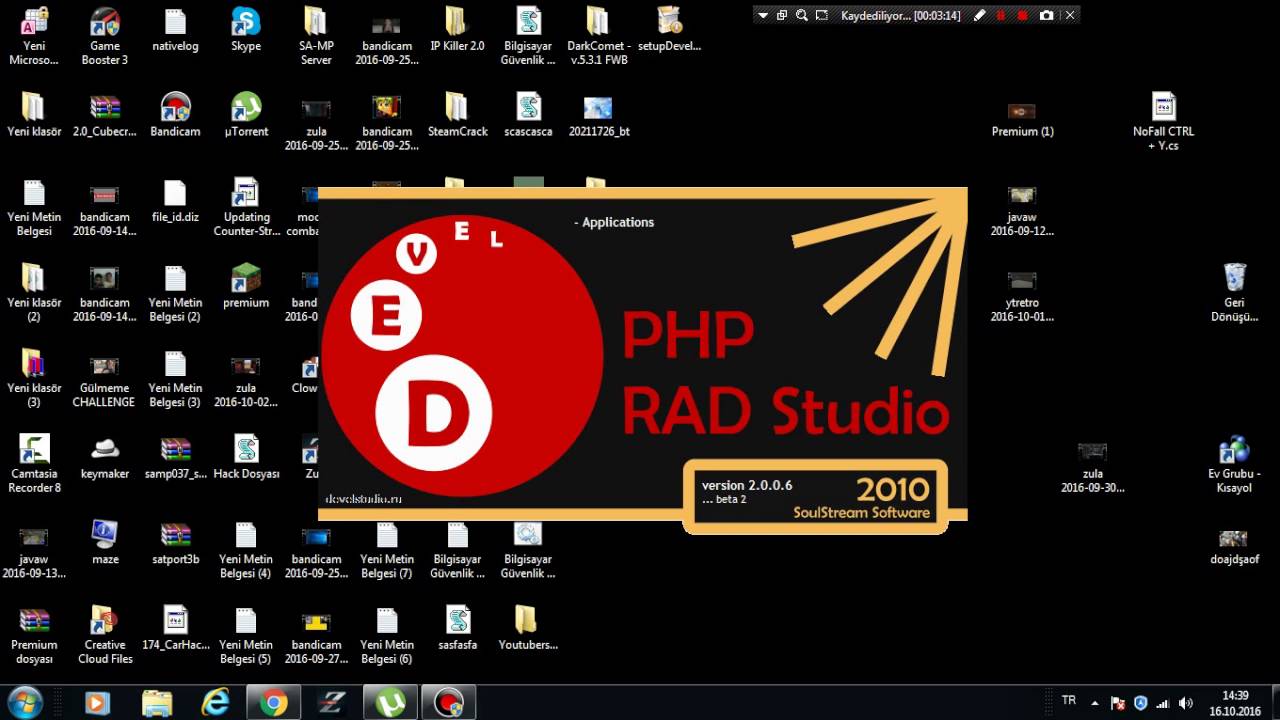Select the µTorrent desktop shortcut
Image resolution: width=1280 pixels, height=720 pixels.
[246, 116]
